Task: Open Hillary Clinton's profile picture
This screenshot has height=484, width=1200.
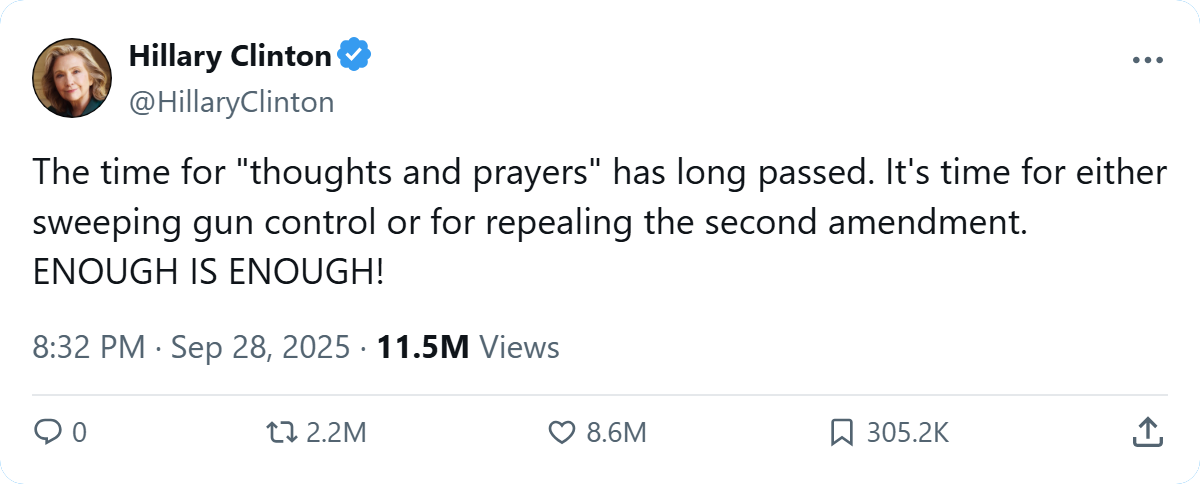Action: coord(72,79)
